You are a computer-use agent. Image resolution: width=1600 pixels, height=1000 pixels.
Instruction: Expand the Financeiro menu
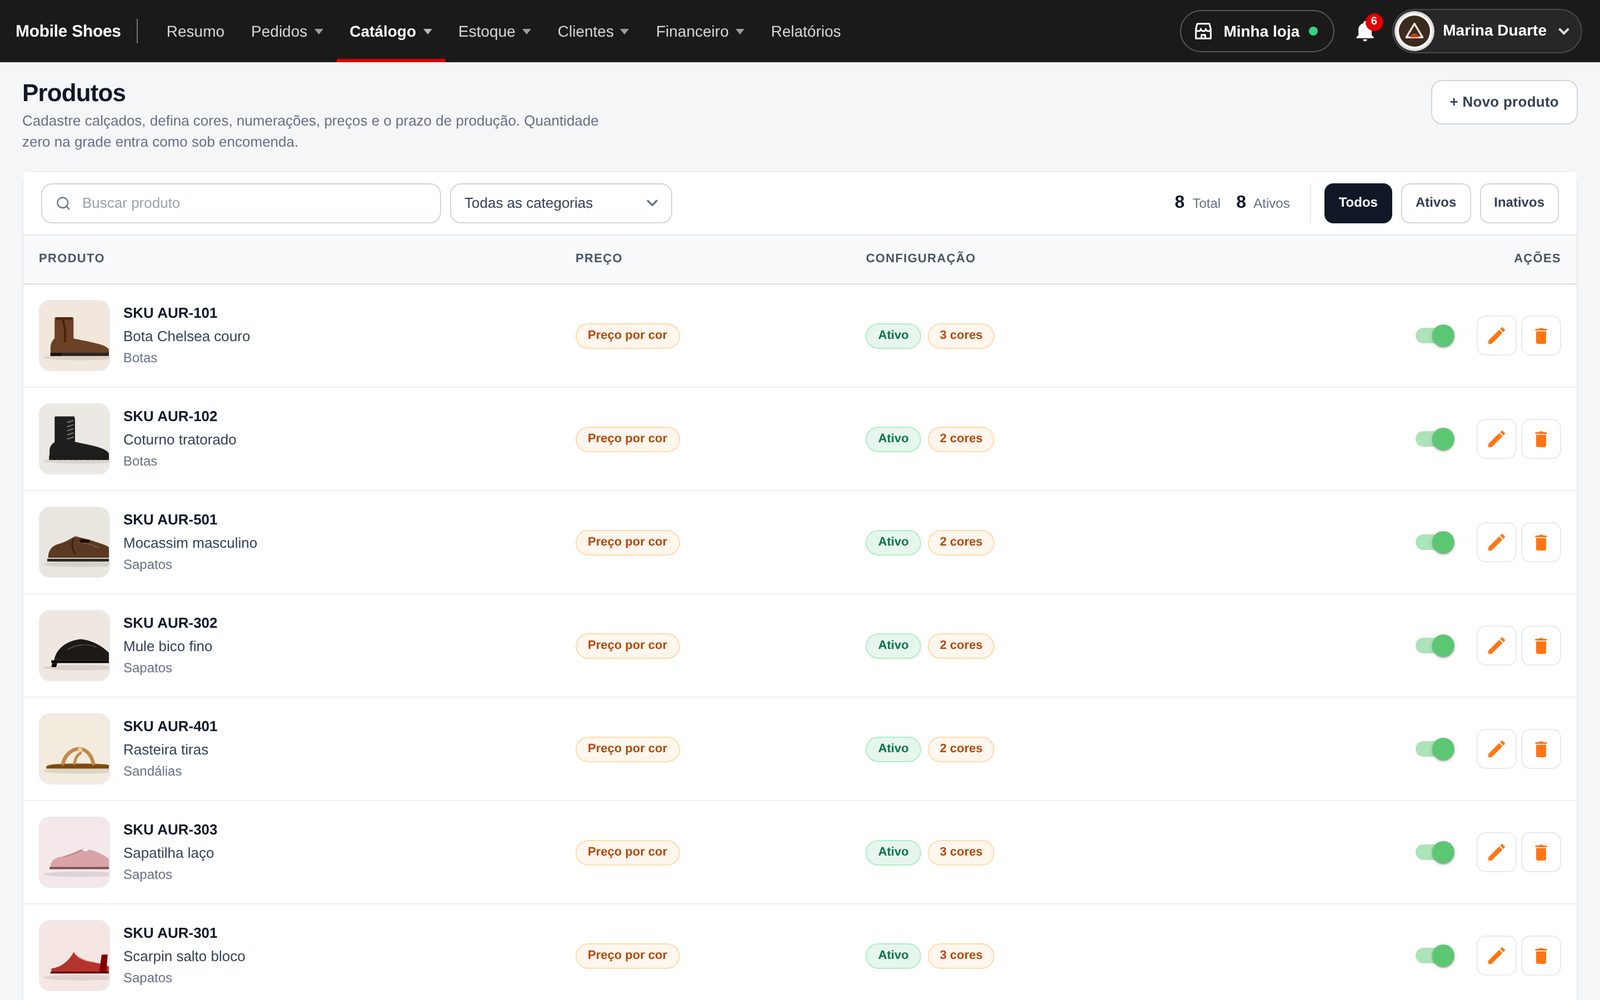[700, 31]
